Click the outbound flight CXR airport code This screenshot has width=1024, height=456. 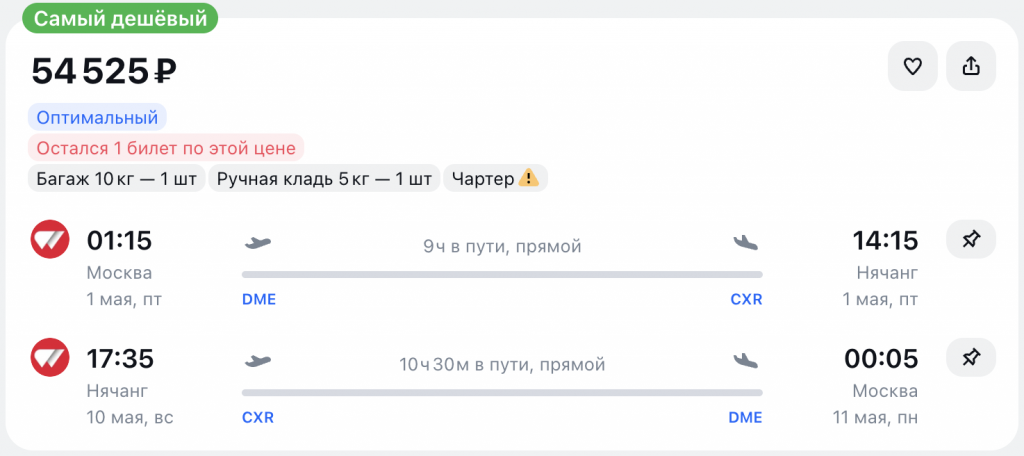click(746, 299)
